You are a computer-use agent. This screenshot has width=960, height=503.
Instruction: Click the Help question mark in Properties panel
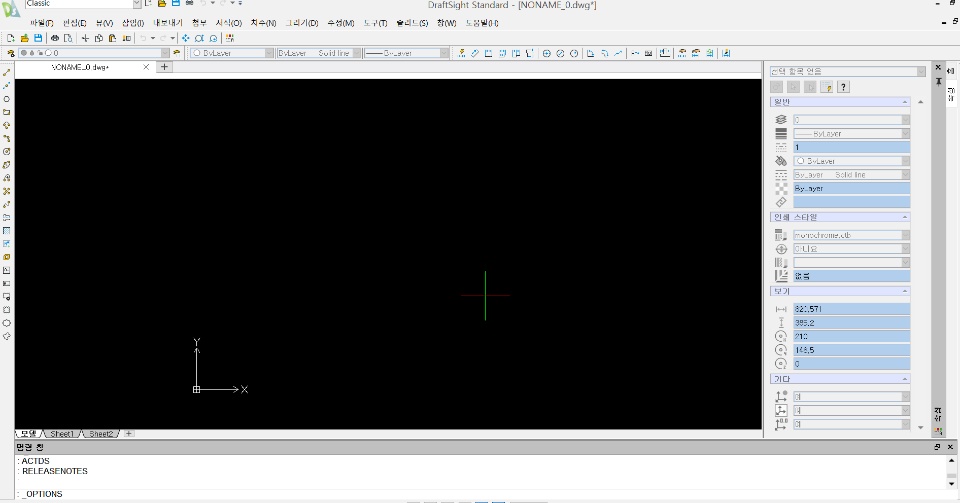(843, 87)
